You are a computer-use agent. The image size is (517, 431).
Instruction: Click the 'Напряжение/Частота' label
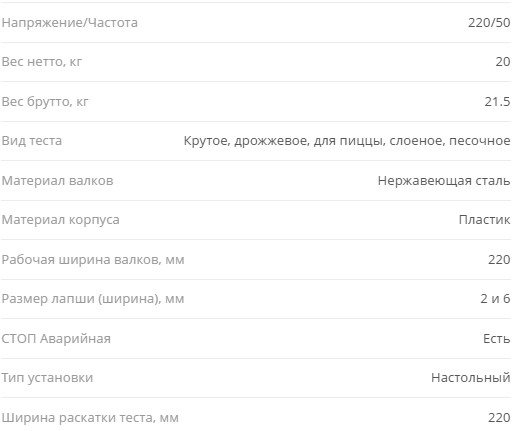pos(69,23)
